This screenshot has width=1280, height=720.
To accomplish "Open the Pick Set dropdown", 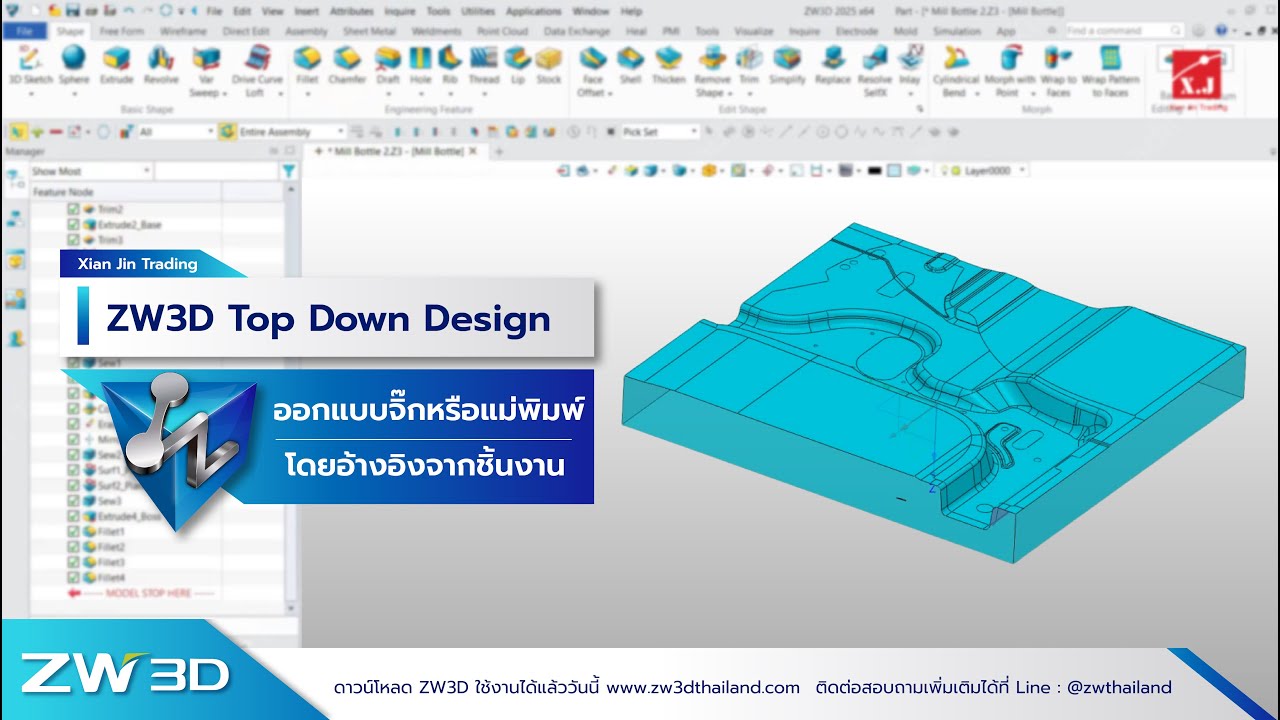I will [660, 131].
